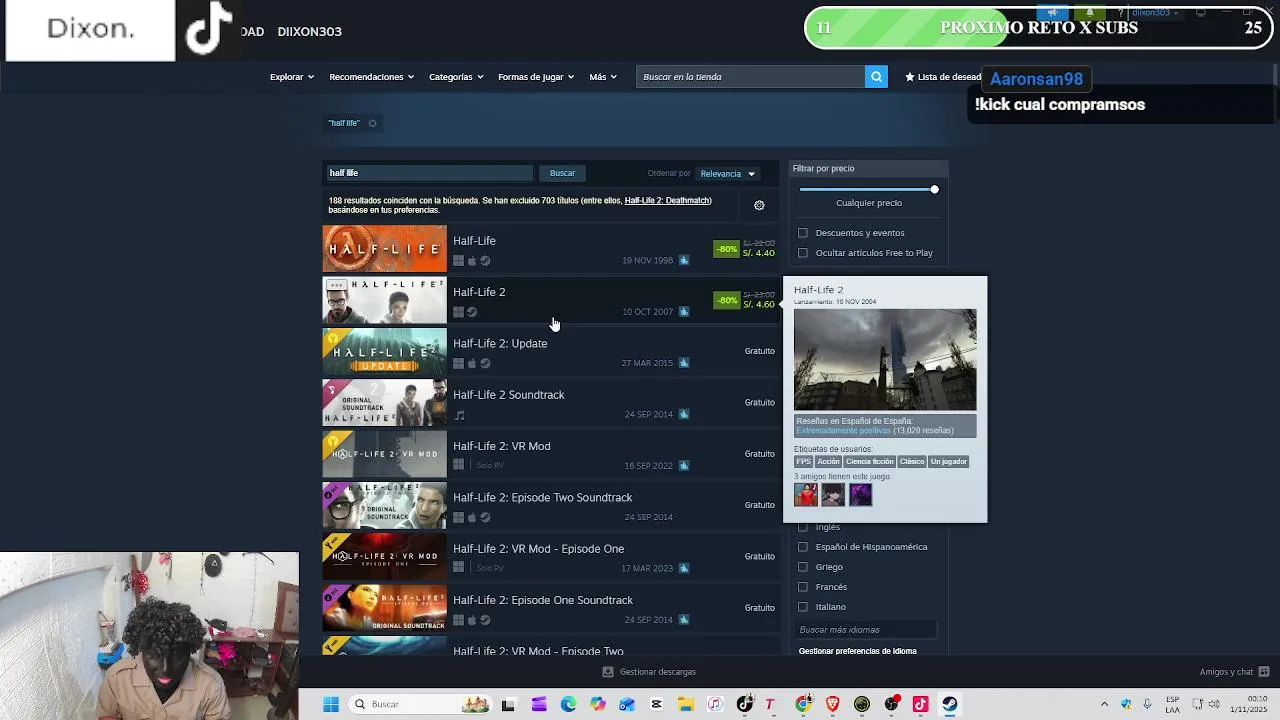This screenshot has height=720, width=1280.
Task: Open the Relevancia sort dropdown
Action: point(728,174)
